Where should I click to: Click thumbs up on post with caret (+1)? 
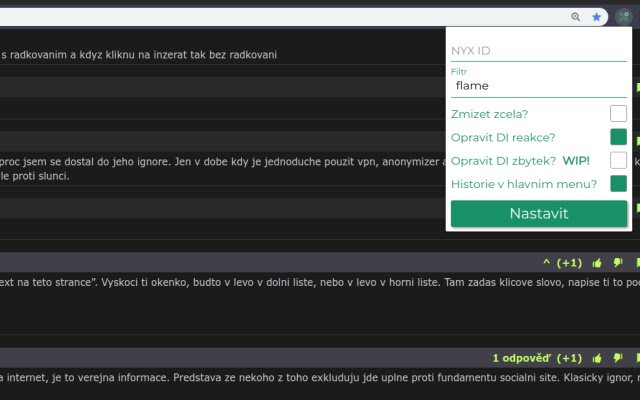tap(597, 263)
